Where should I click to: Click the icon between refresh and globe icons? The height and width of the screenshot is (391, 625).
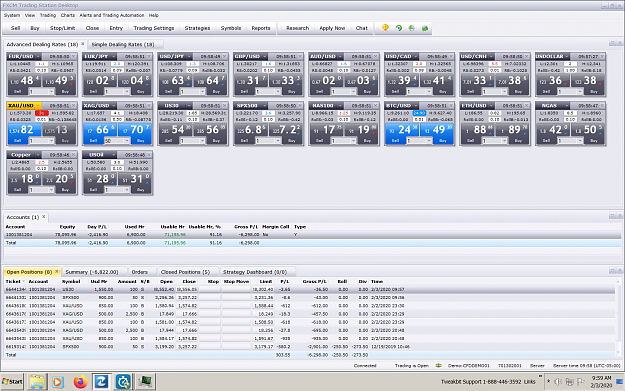pos(412,28)
